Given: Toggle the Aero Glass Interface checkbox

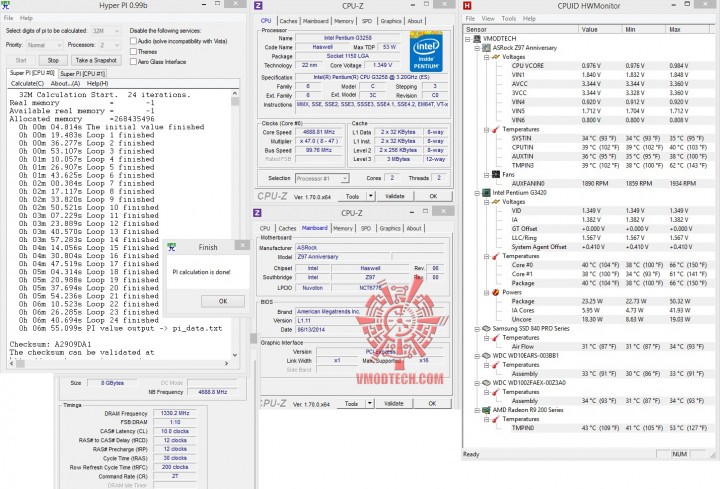Looking at the screenshot, I should [133, 62].
